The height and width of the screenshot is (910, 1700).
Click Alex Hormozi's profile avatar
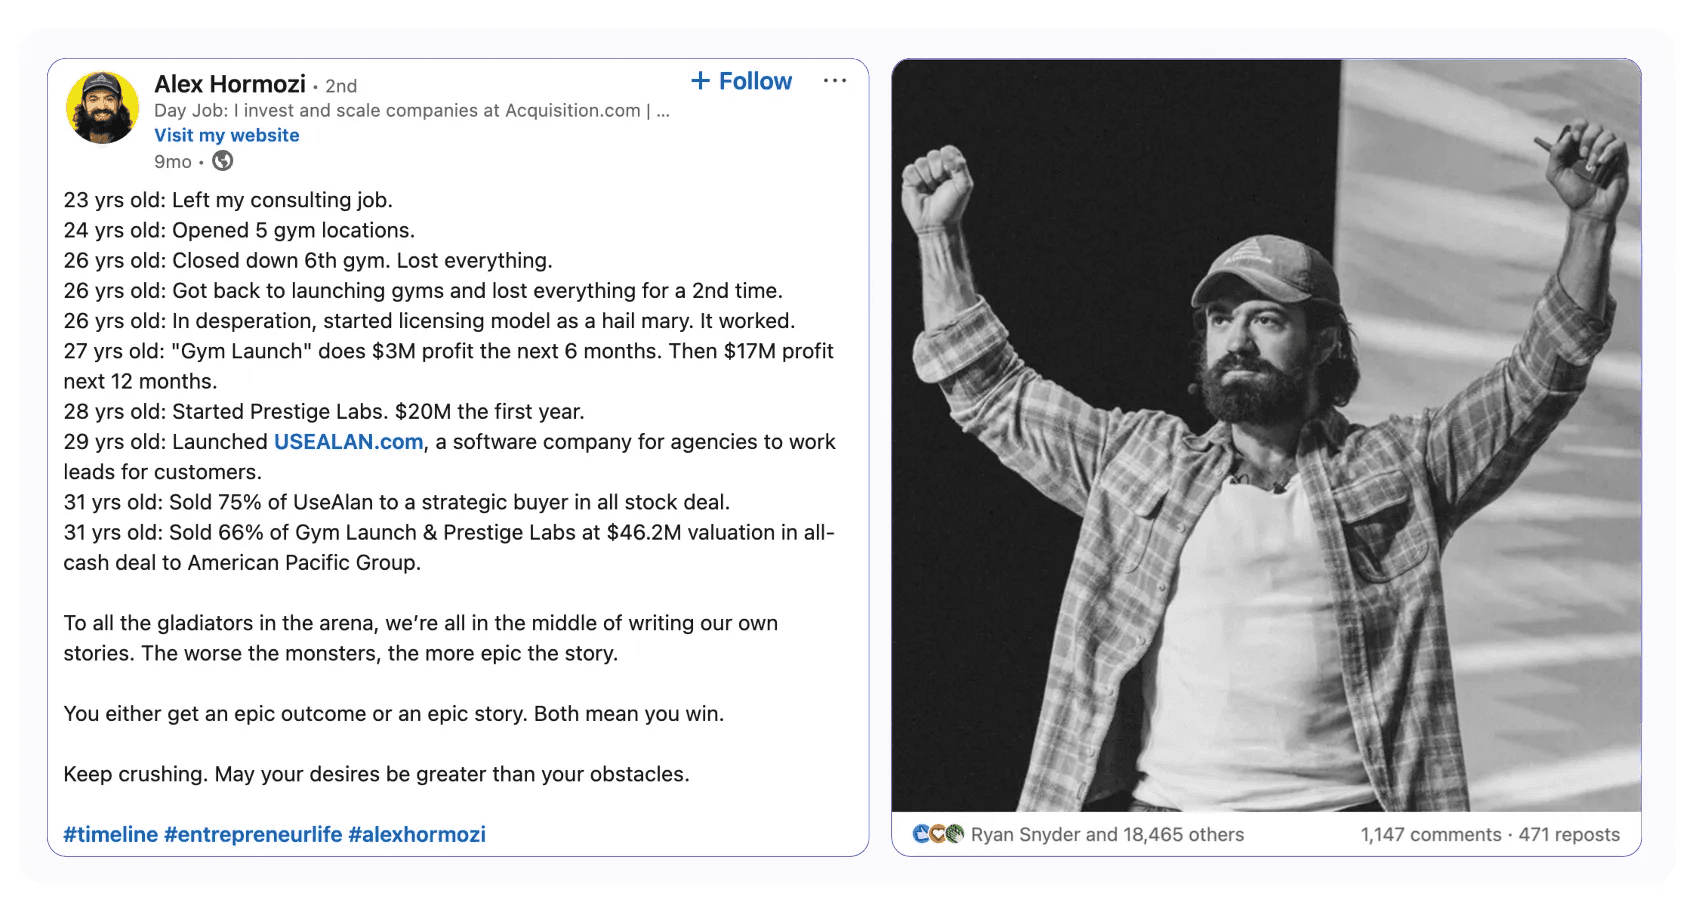102,107
